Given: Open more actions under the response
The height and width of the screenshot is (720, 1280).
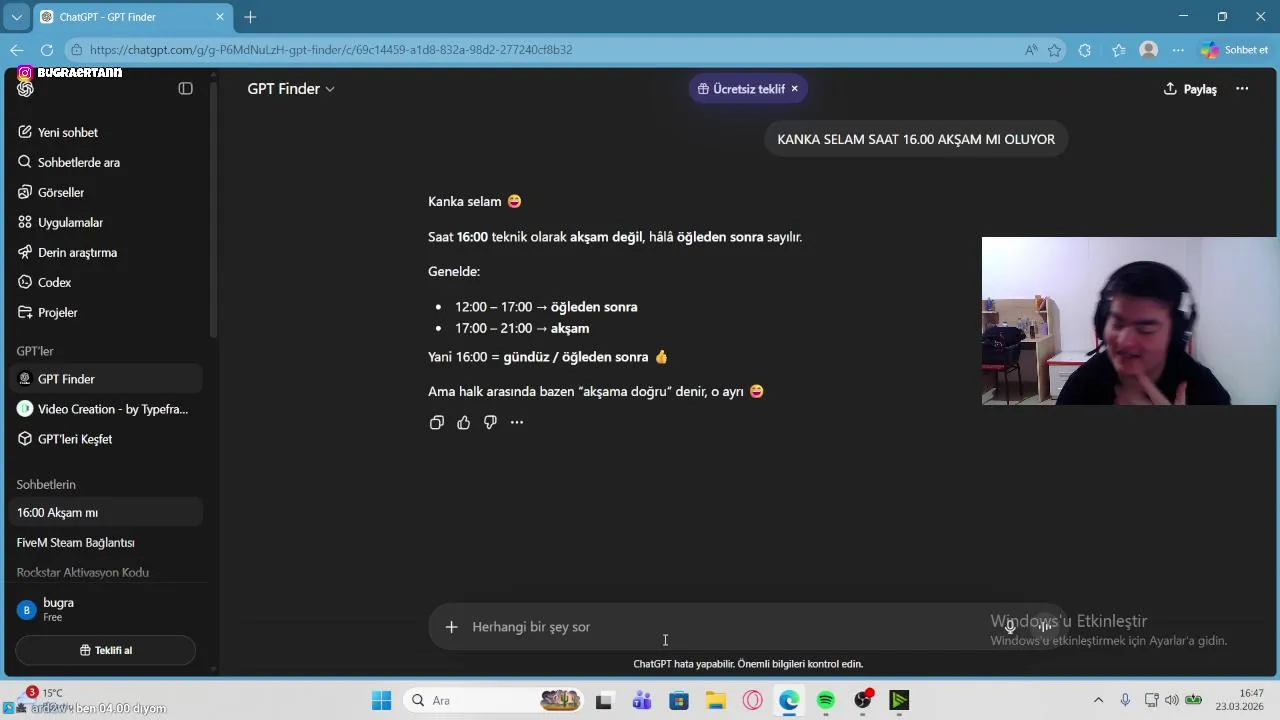Looking at the screenshot, I should click(x=517, y=422).
